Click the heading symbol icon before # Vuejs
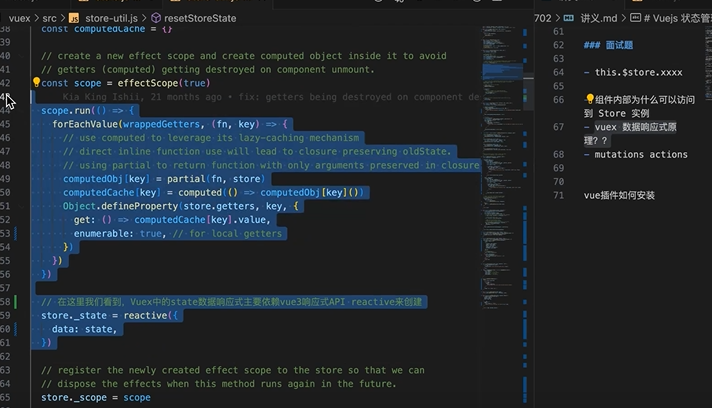Screen dimensions: 712x408 point(636,18)
